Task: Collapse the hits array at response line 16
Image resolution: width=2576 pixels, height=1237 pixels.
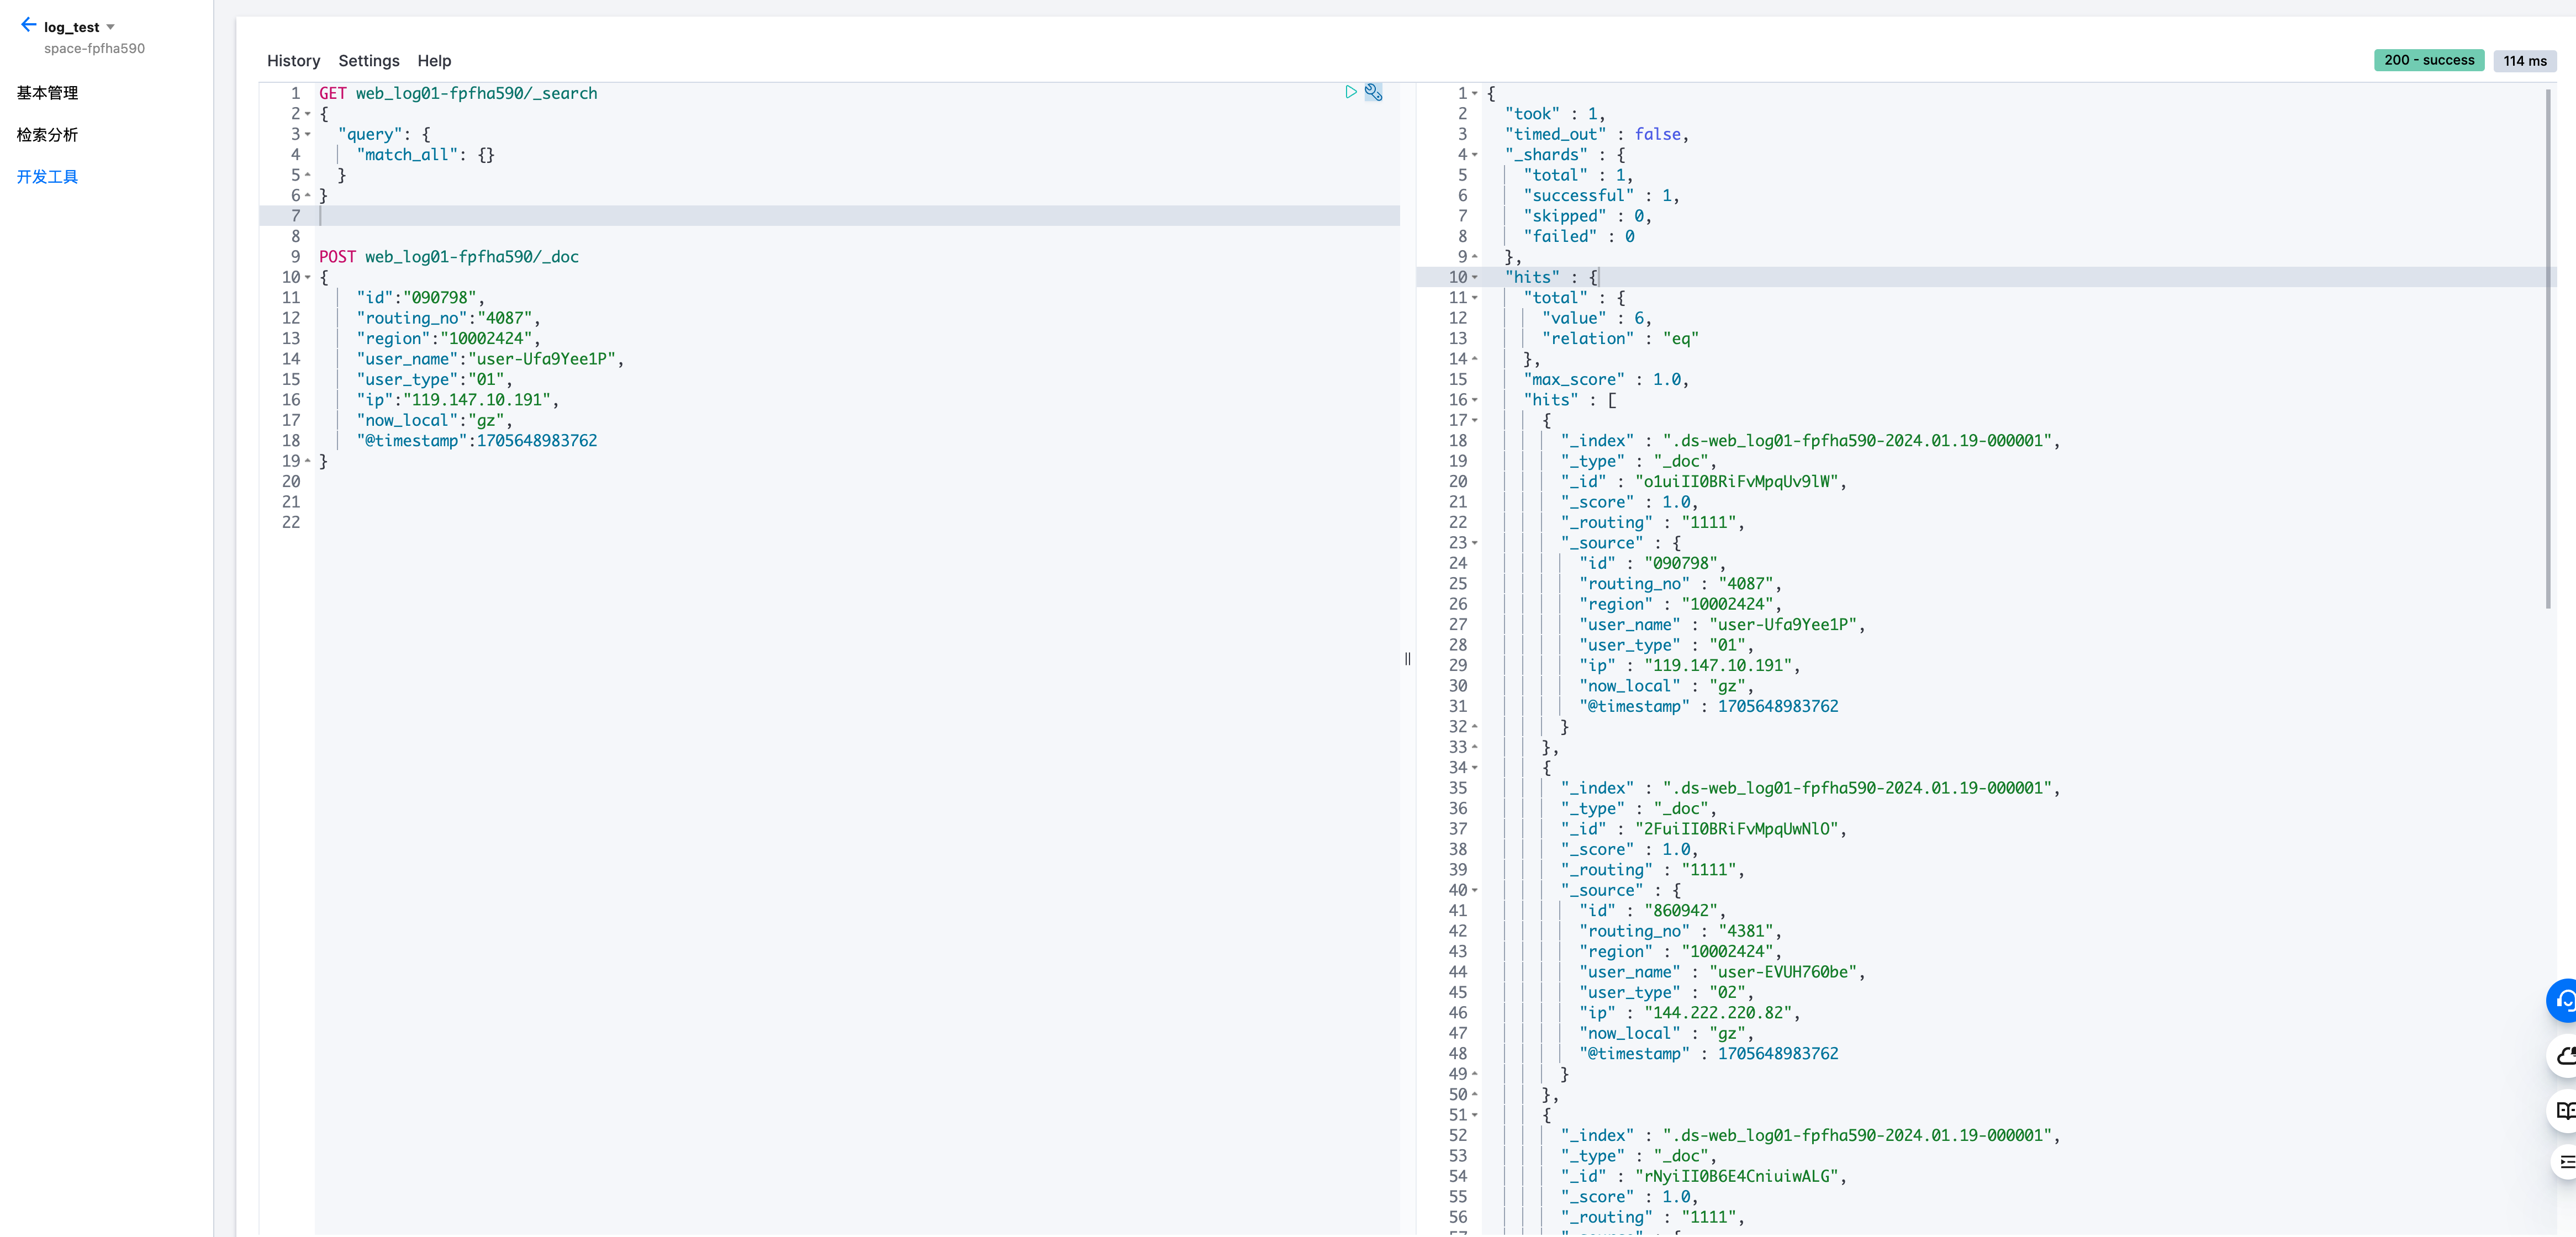Action: click(x=1475, y=400)
